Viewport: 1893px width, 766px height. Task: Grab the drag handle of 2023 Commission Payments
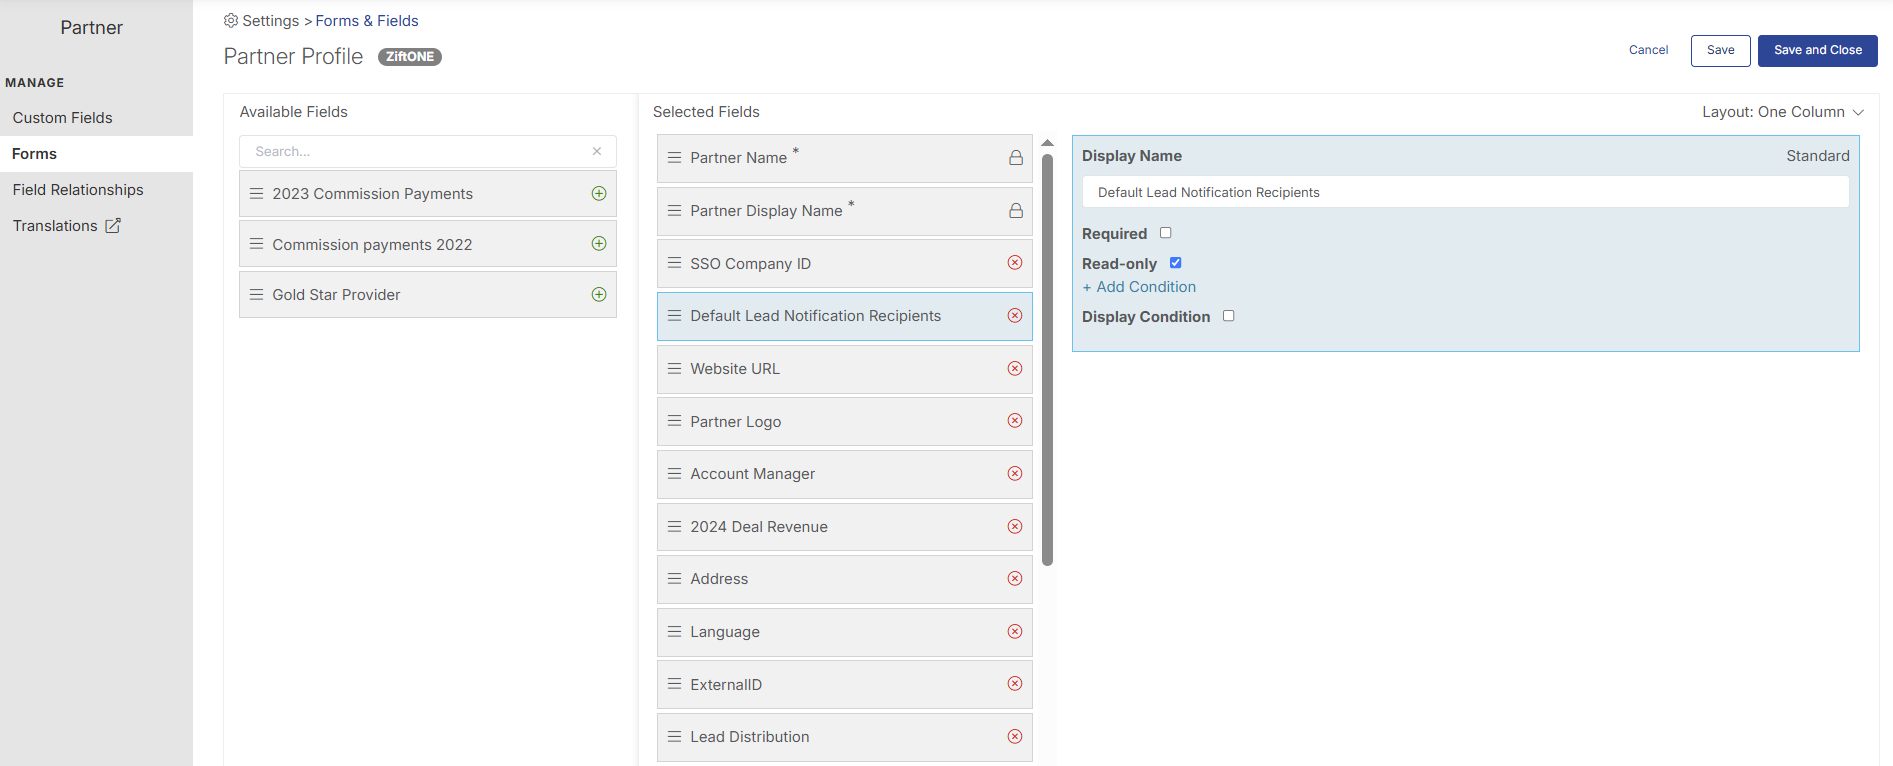pos(257,193)
